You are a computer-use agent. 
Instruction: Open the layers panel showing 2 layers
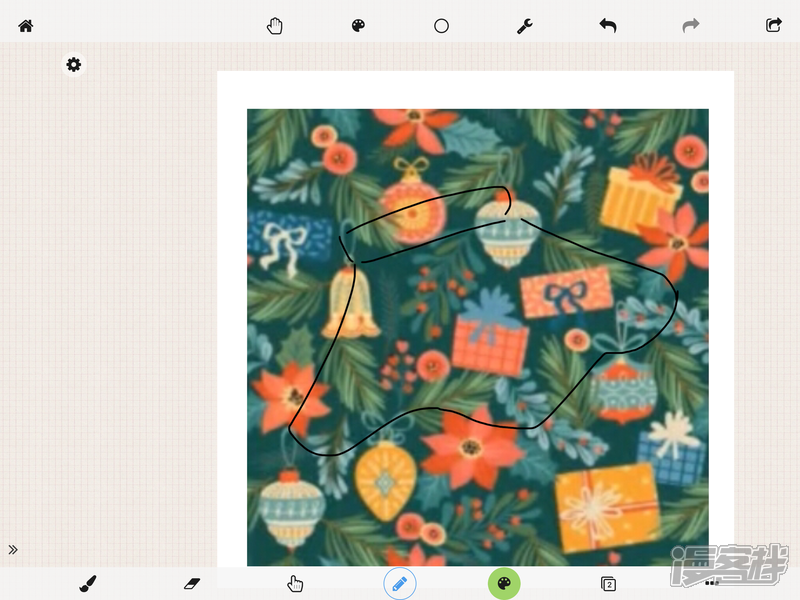coord(608,583)
